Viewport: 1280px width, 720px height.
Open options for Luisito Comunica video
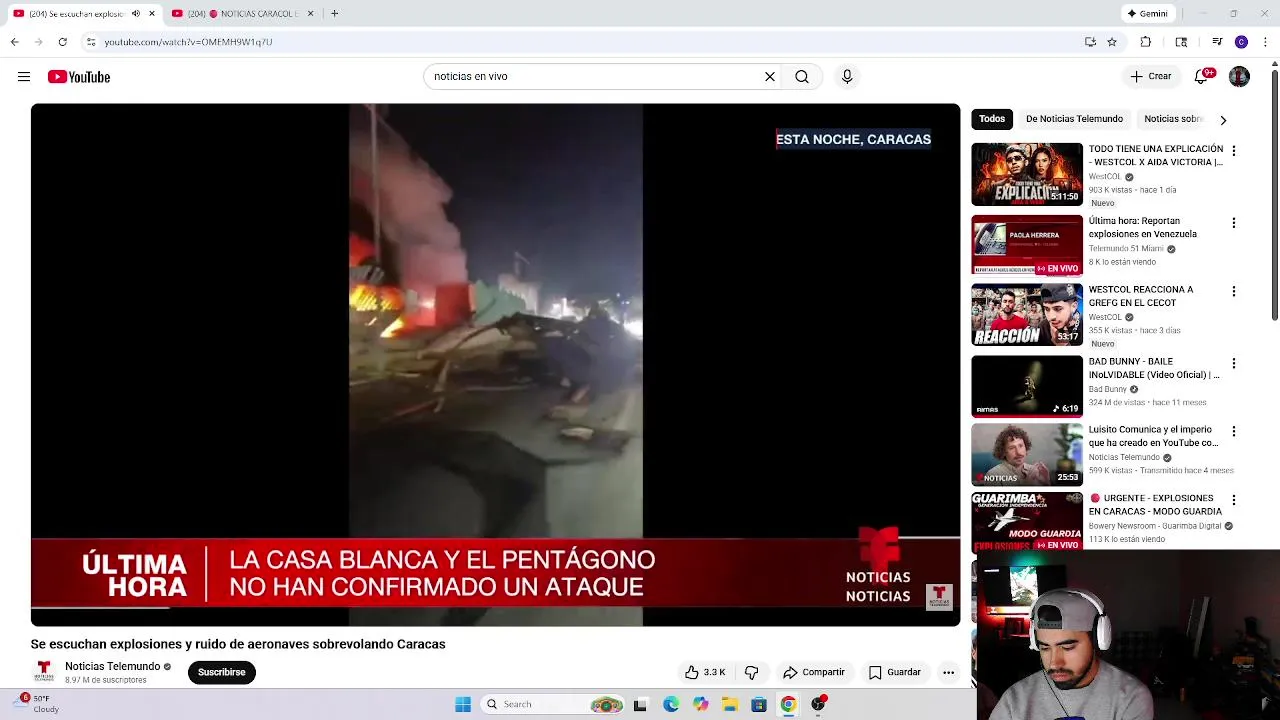[x=1233, y=432]
